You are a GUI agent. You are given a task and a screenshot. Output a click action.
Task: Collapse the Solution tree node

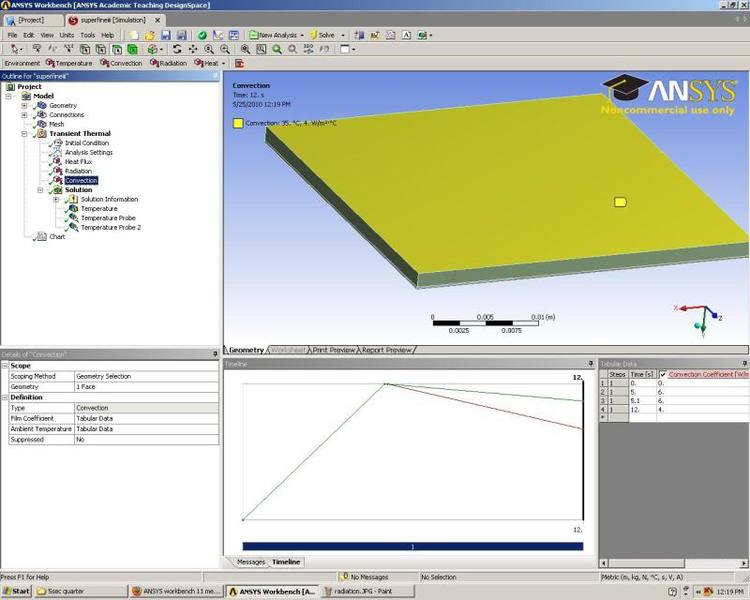click(x=40, y=190)
